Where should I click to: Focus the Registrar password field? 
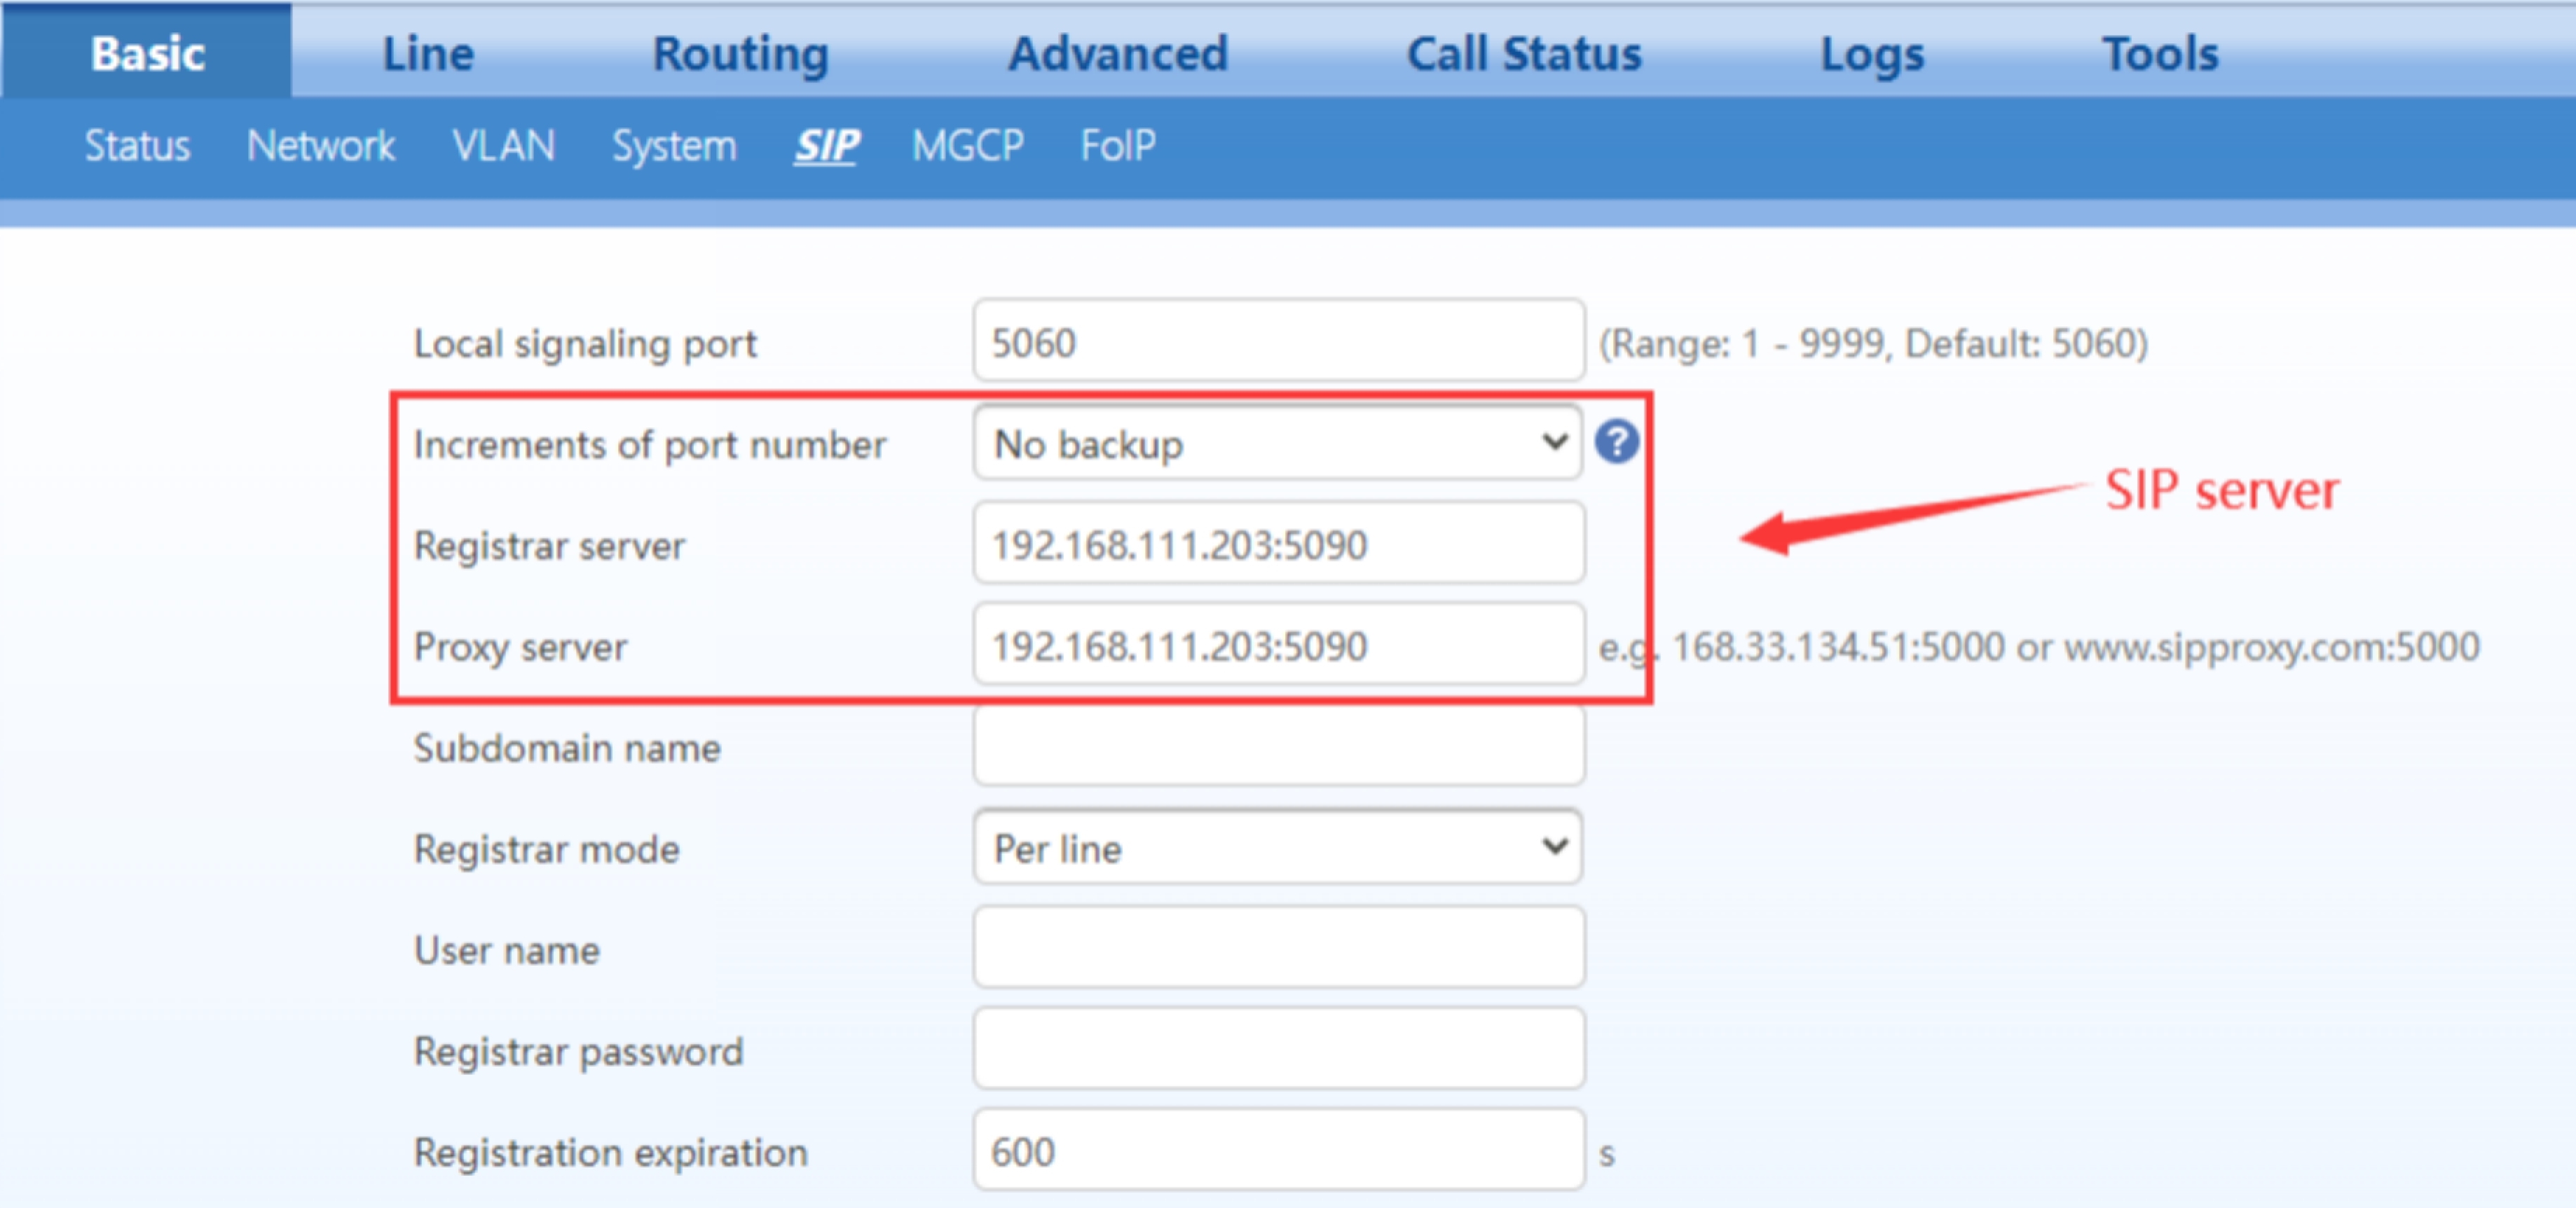(1277, 1050)
